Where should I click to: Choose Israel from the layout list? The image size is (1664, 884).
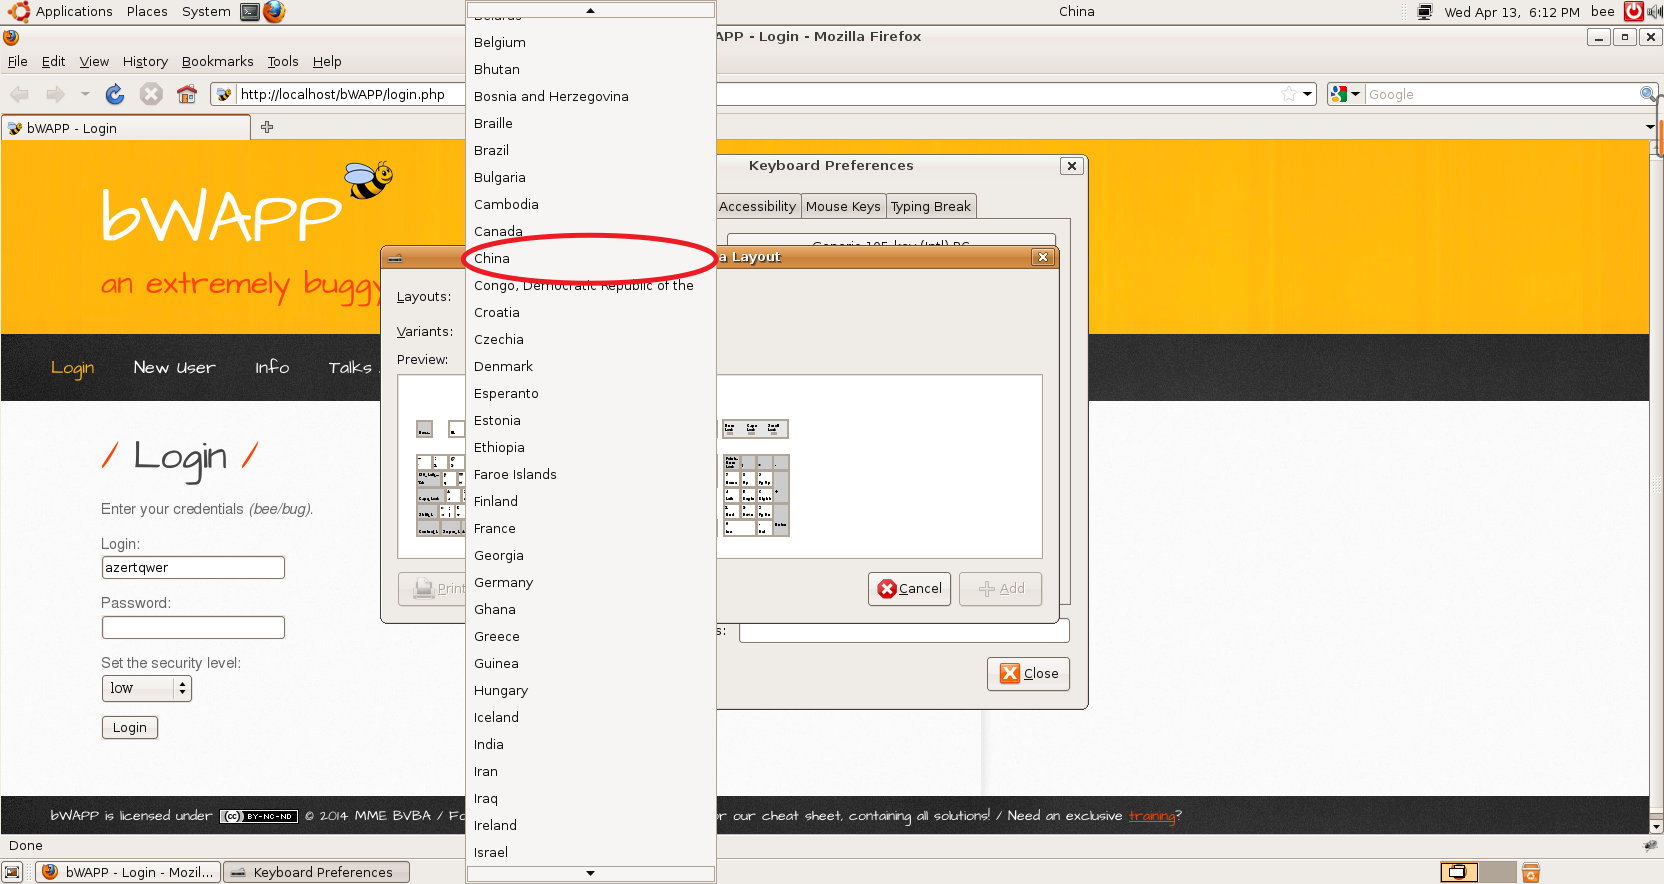pyautogui.click(x=590, y=852)
